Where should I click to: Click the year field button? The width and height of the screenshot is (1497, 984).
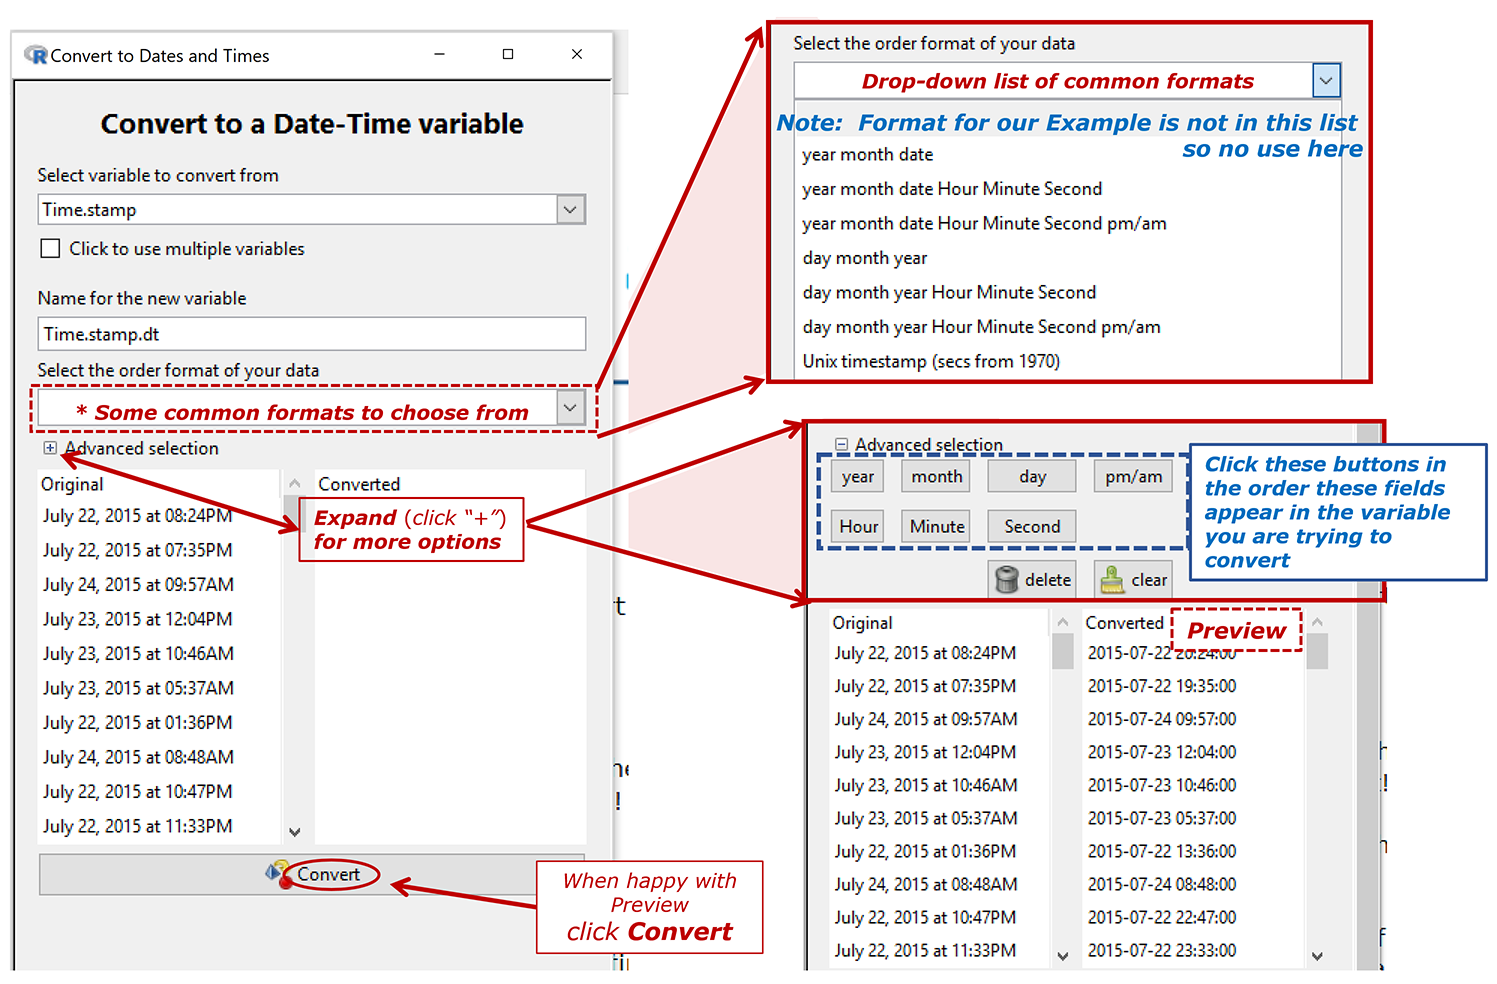point(856,476)
